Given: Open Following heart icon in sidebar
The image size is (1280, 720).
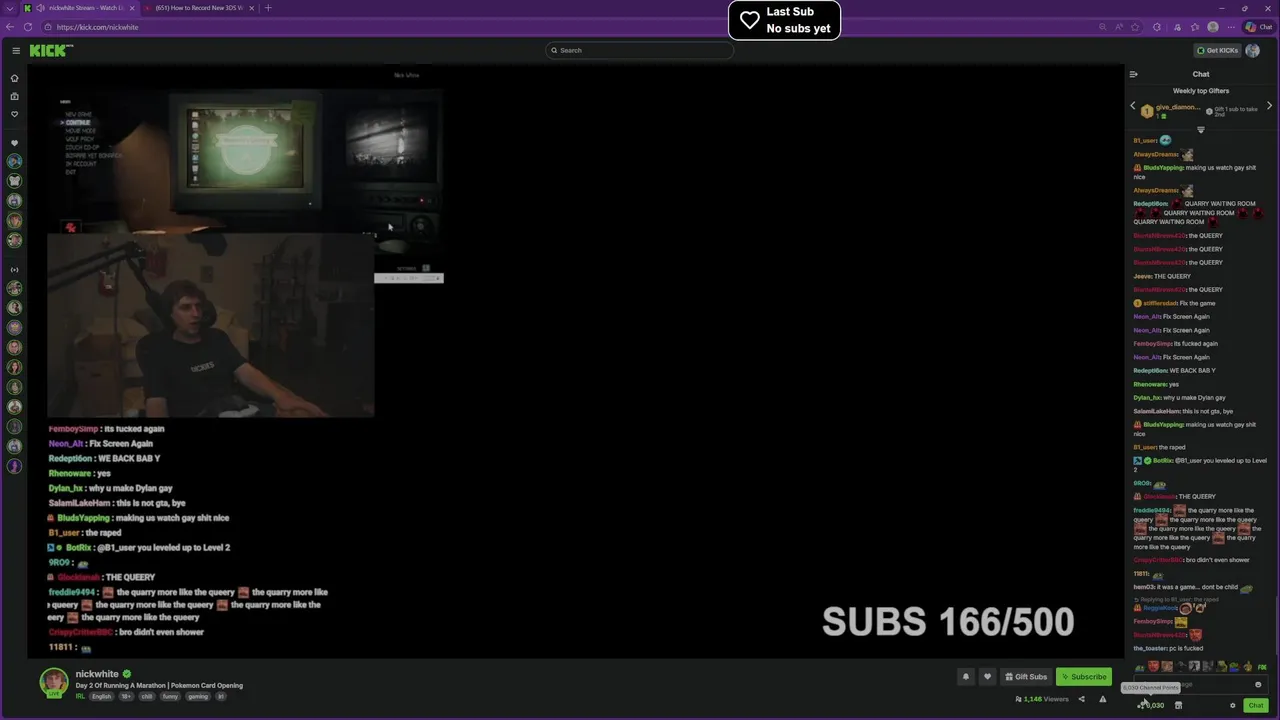Looking at the screenshot, I should click(14, 114).
